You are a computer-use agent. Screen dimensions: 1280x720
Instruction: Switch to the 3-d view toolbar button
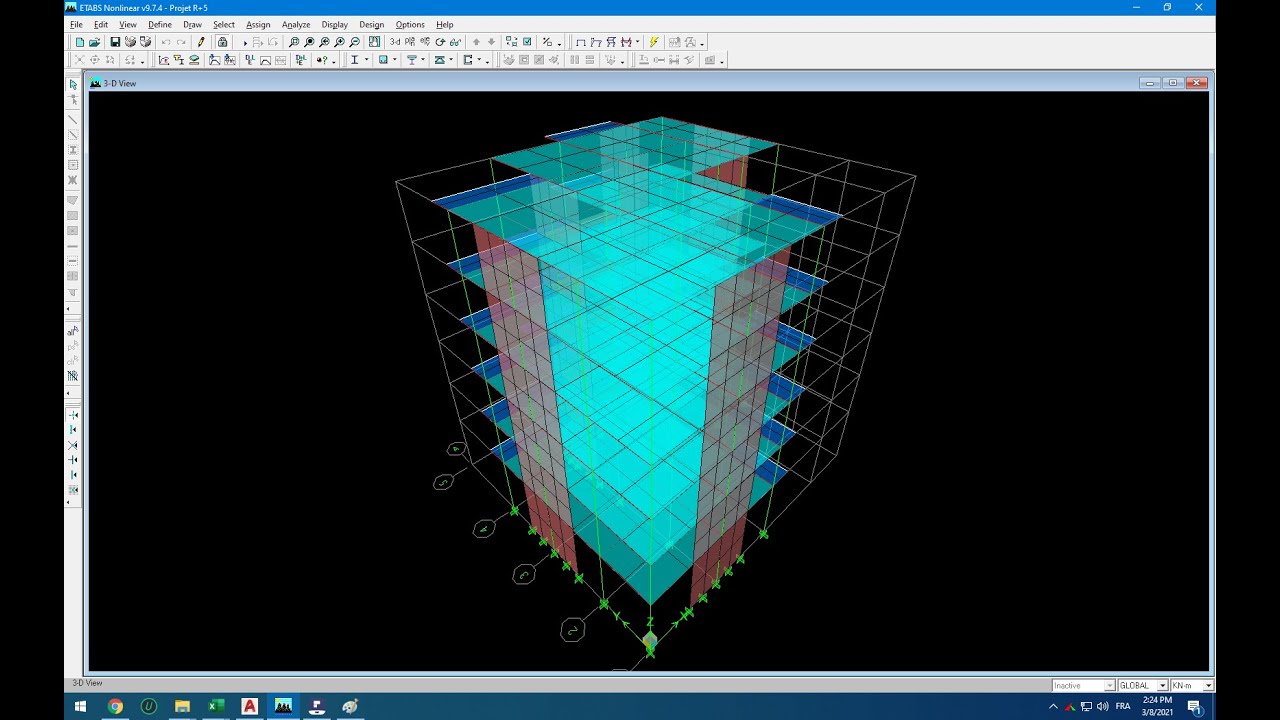(395, 42)
